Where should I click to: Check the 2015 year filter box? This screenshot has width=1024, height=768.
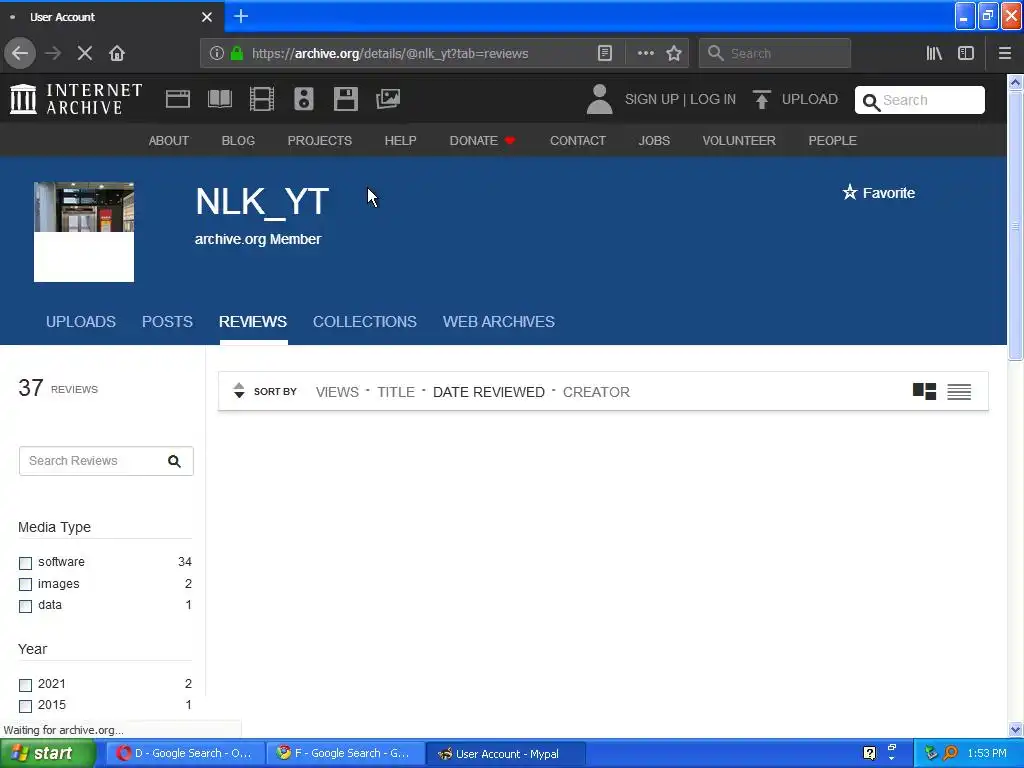[25, 706]
